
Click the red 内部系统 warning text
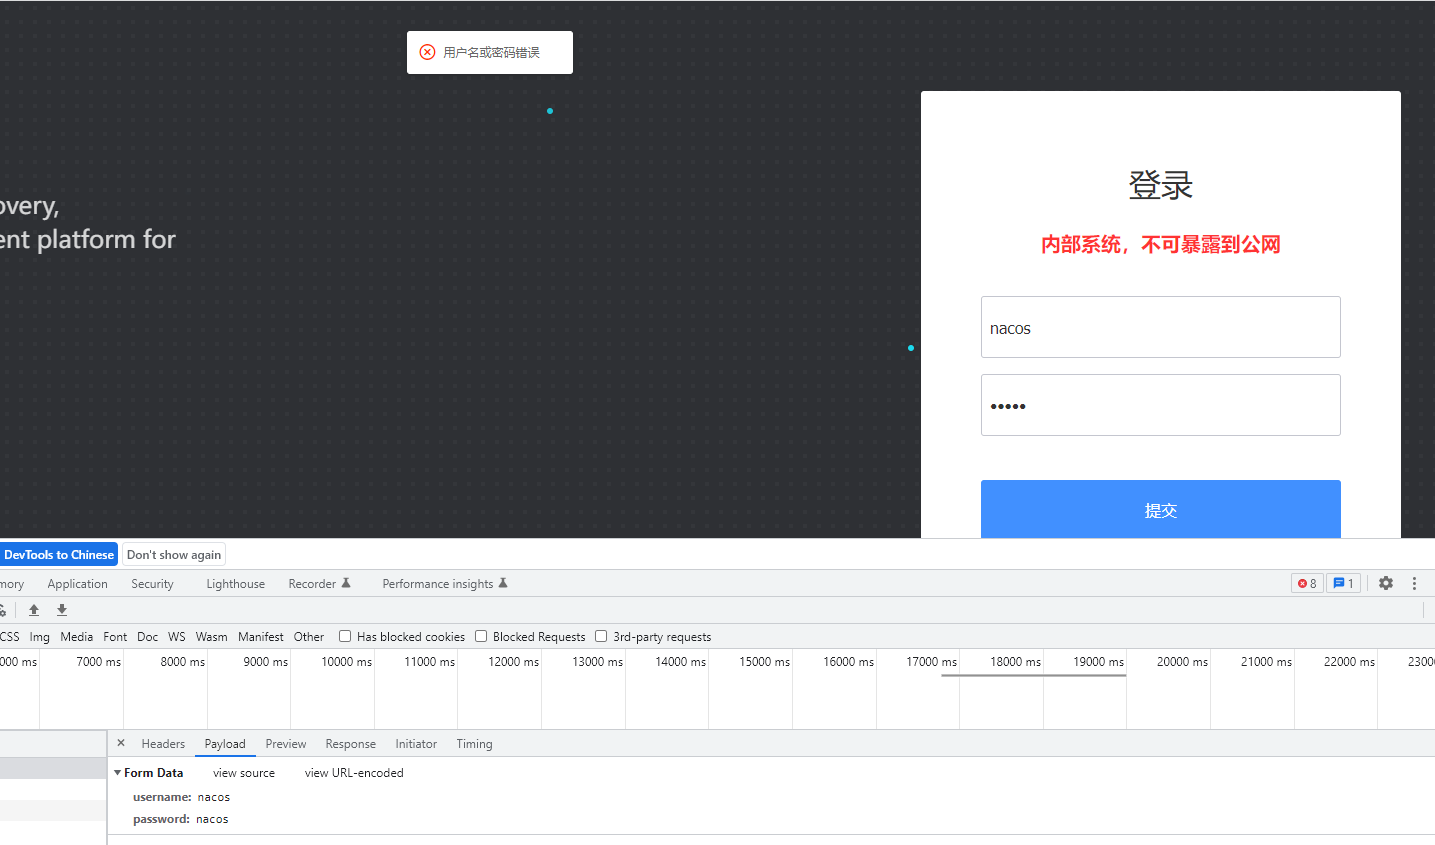click(1160, 244)
